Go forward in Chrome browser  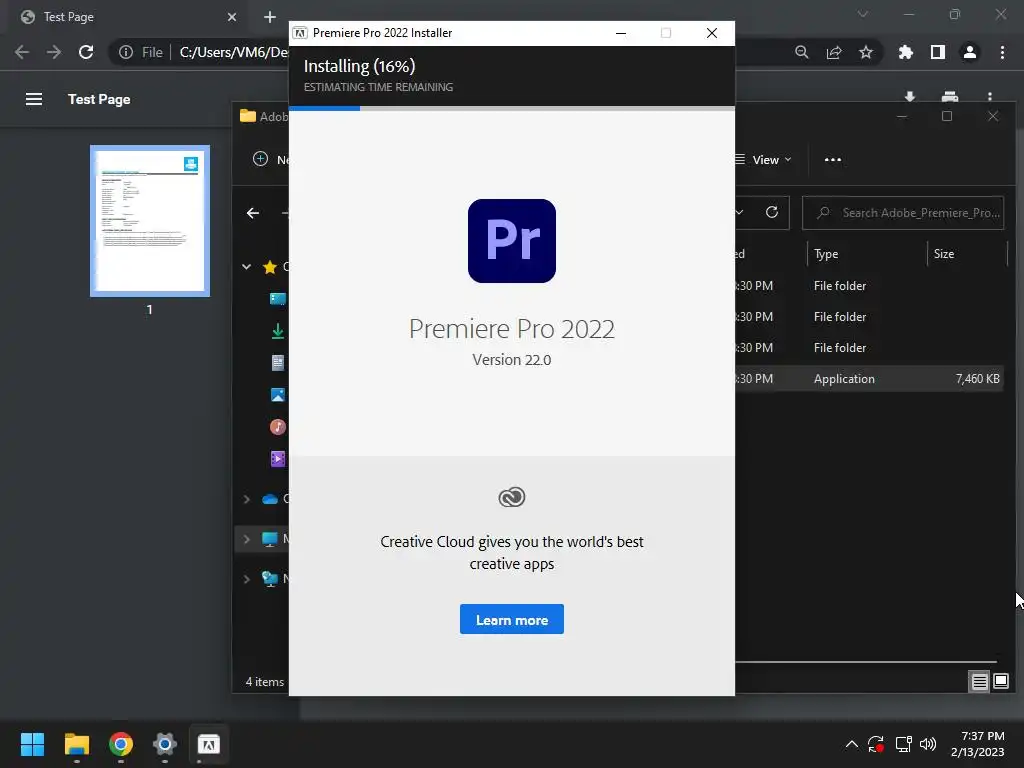54,52
